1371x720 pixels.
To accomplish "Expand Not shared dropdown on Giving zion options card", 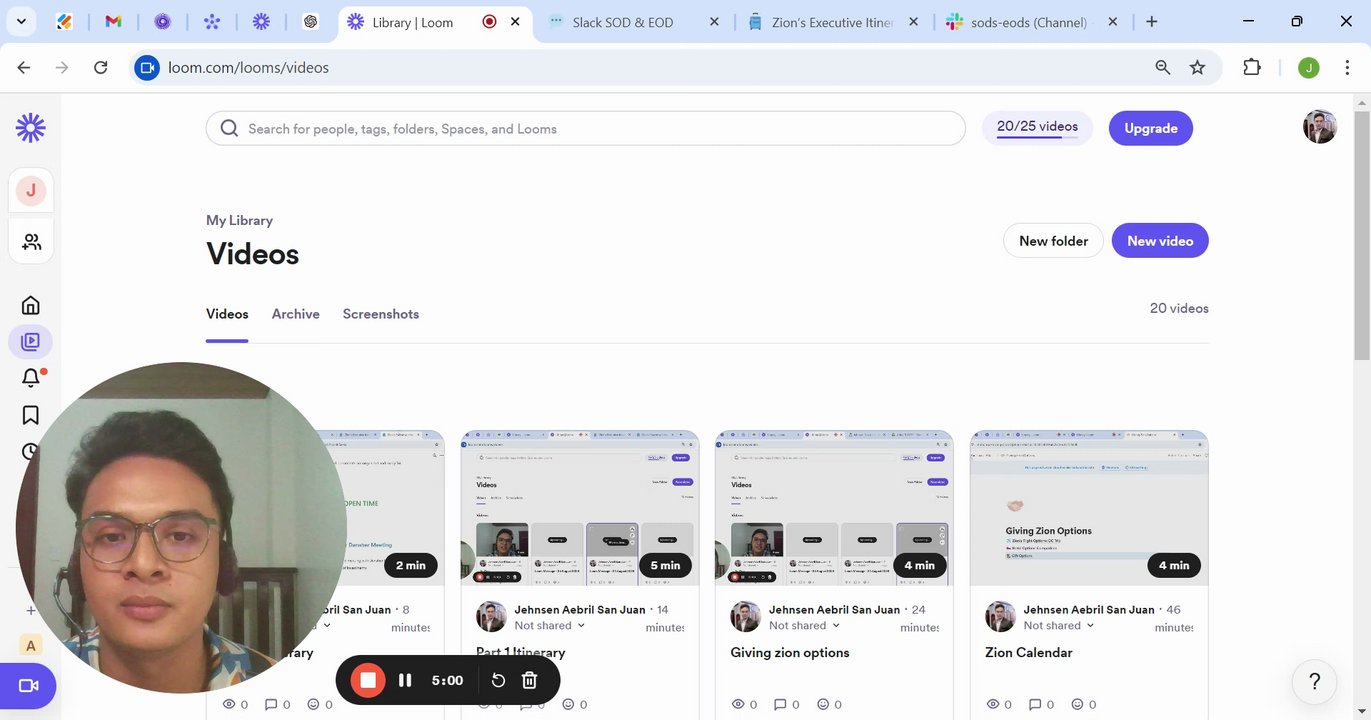I will (x=805, y=626).
